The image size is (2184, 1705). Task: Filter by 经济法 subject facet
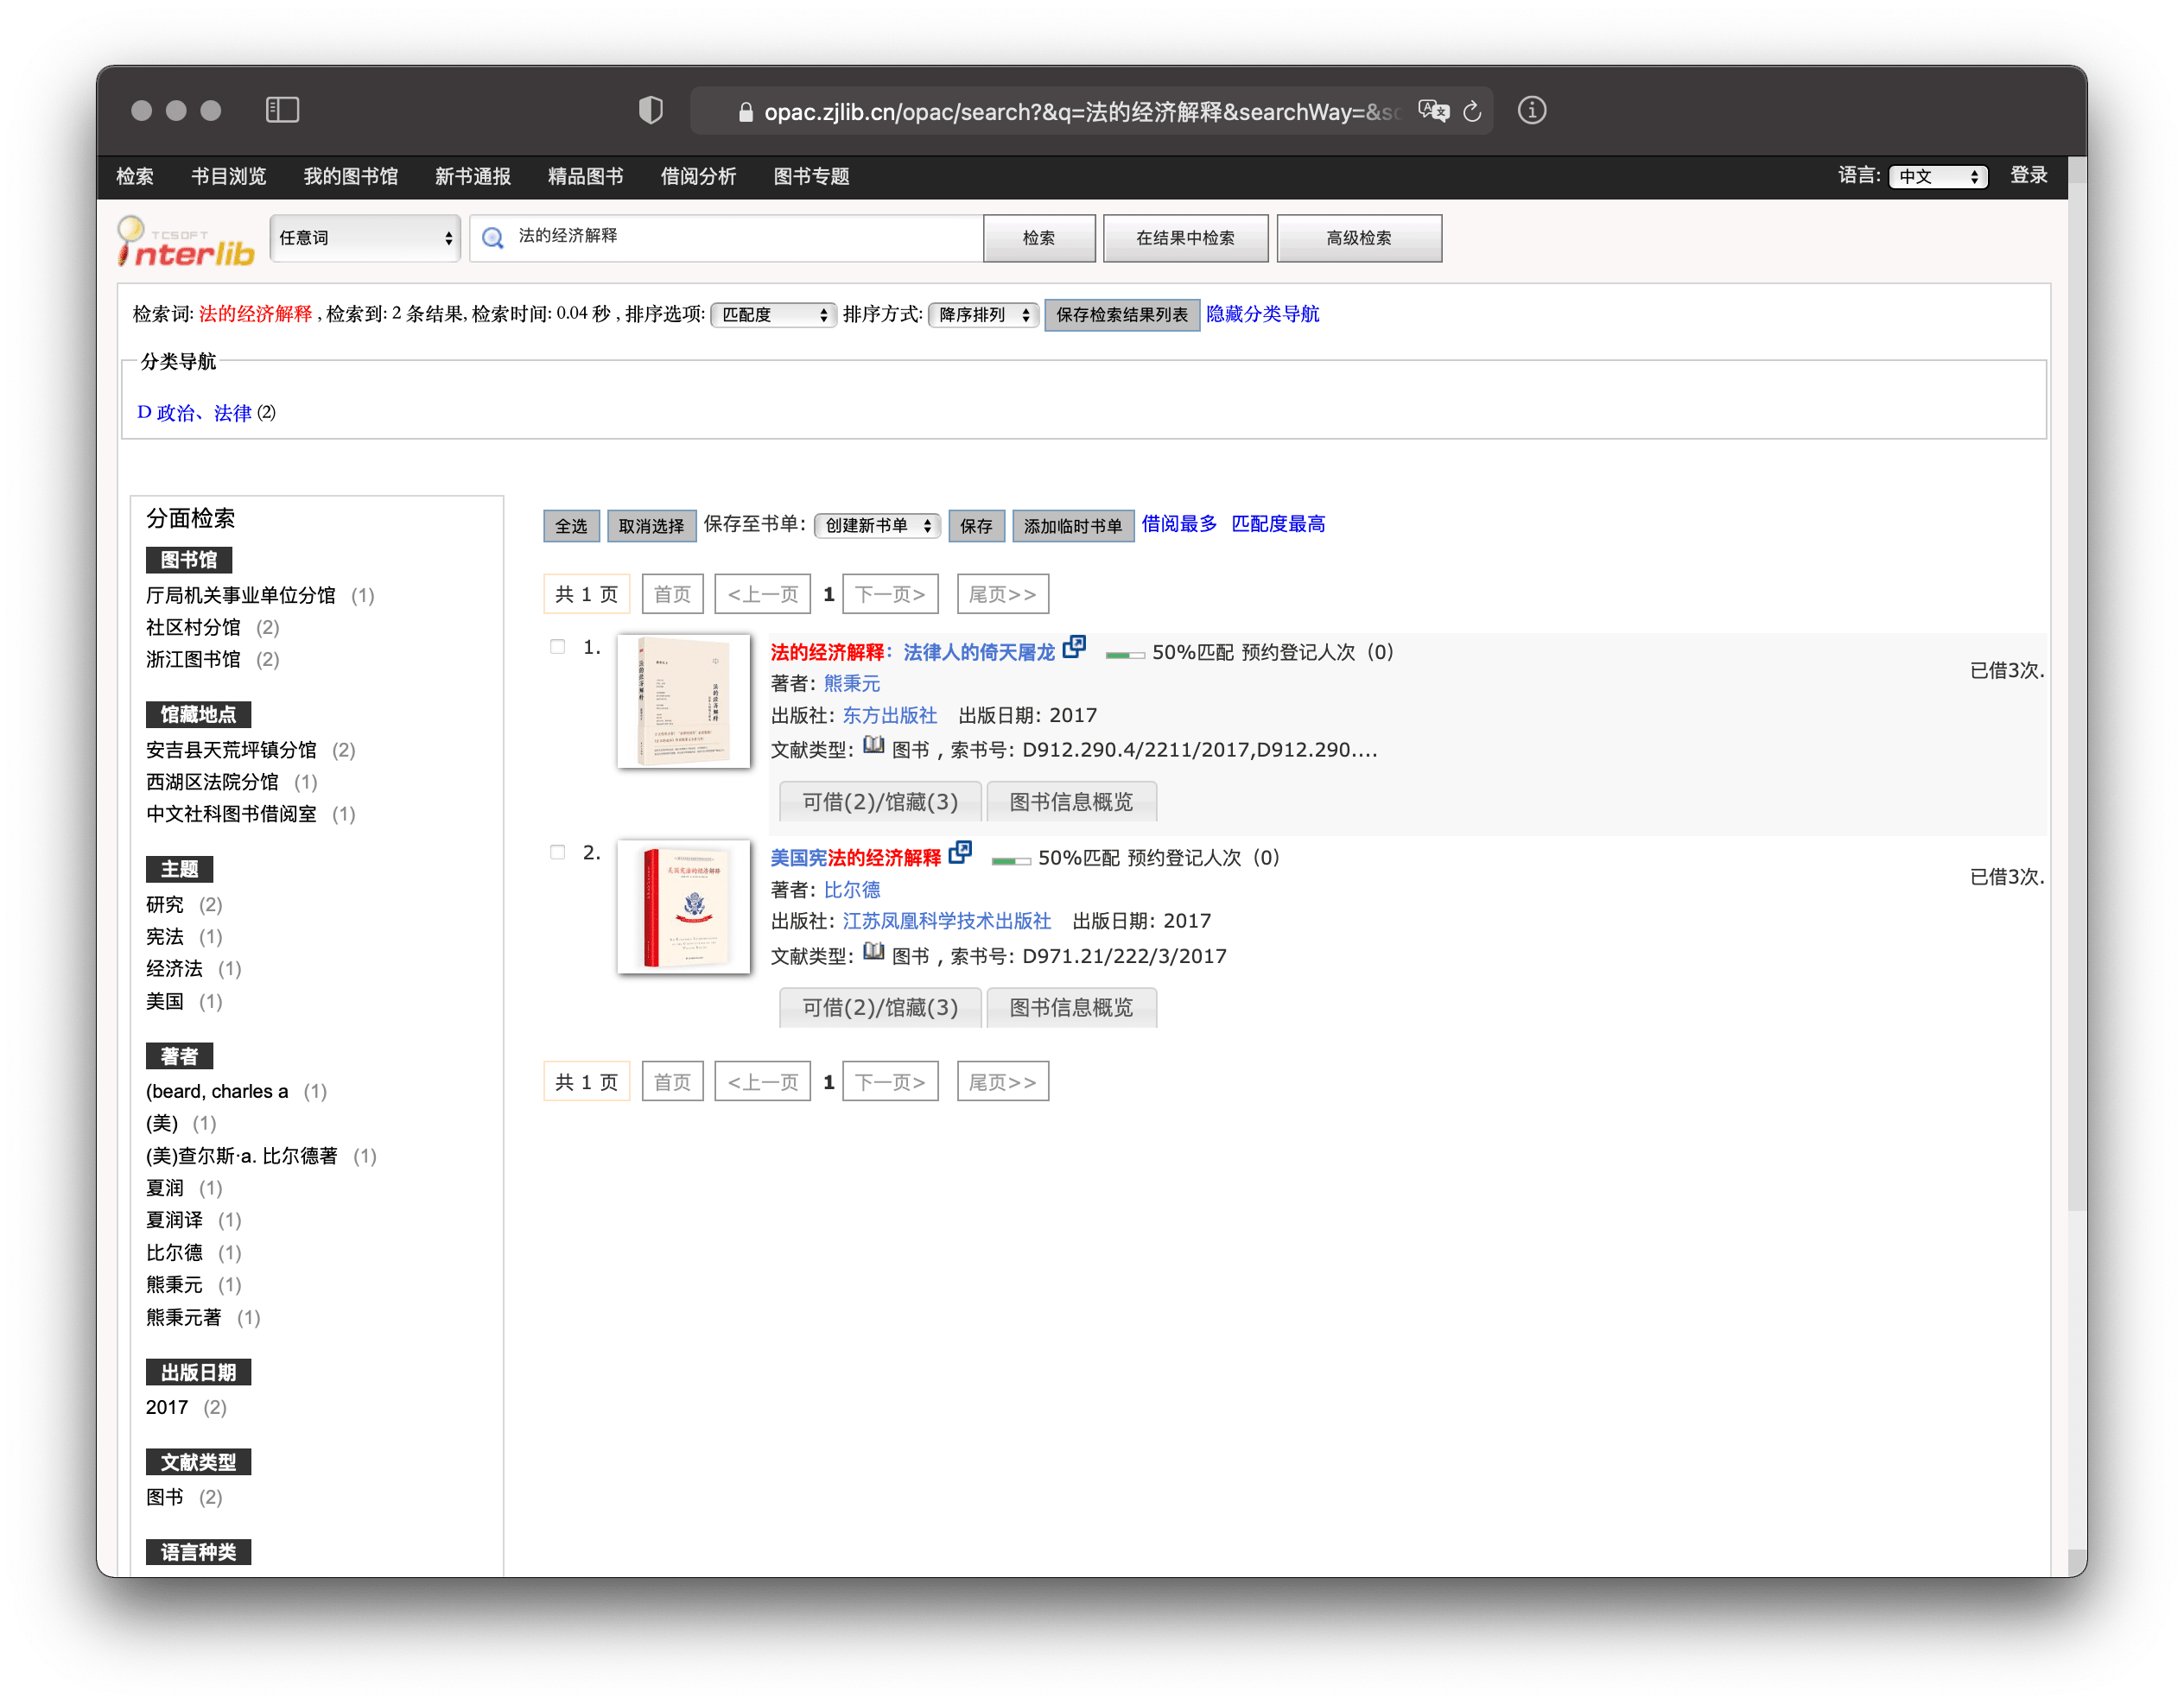tap(174, 969)
